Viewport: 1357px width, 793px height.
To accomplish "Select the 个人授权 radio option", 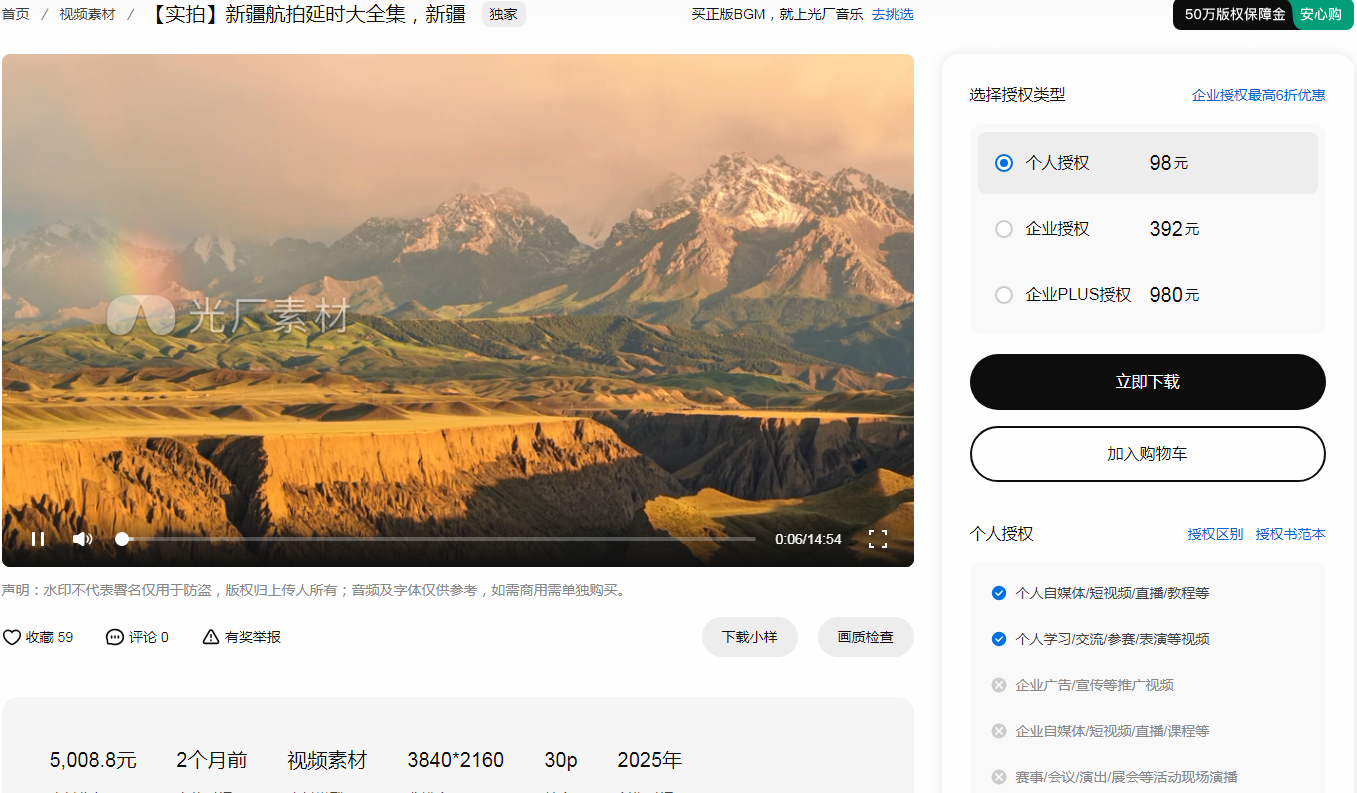I will 1004,163.
